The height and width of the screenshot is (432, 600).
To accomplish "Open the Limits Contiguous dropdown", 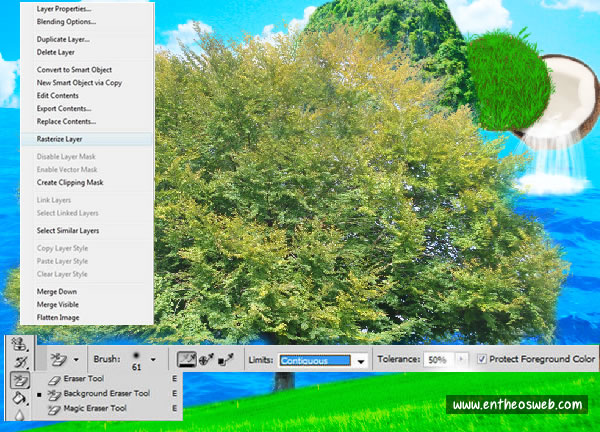I will pyautogui.click(x=361, y=360).
